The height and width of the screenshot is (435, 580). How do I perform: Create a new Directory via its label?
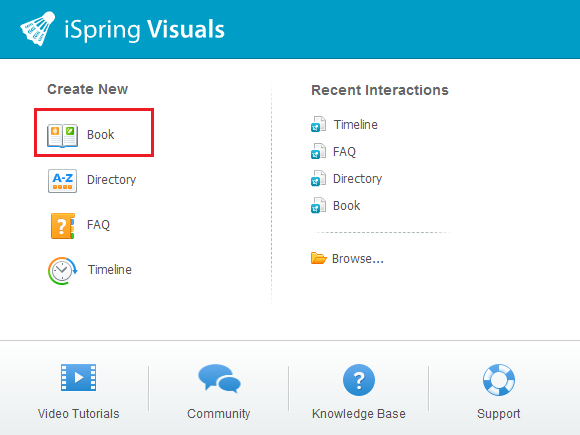point(111,180)
